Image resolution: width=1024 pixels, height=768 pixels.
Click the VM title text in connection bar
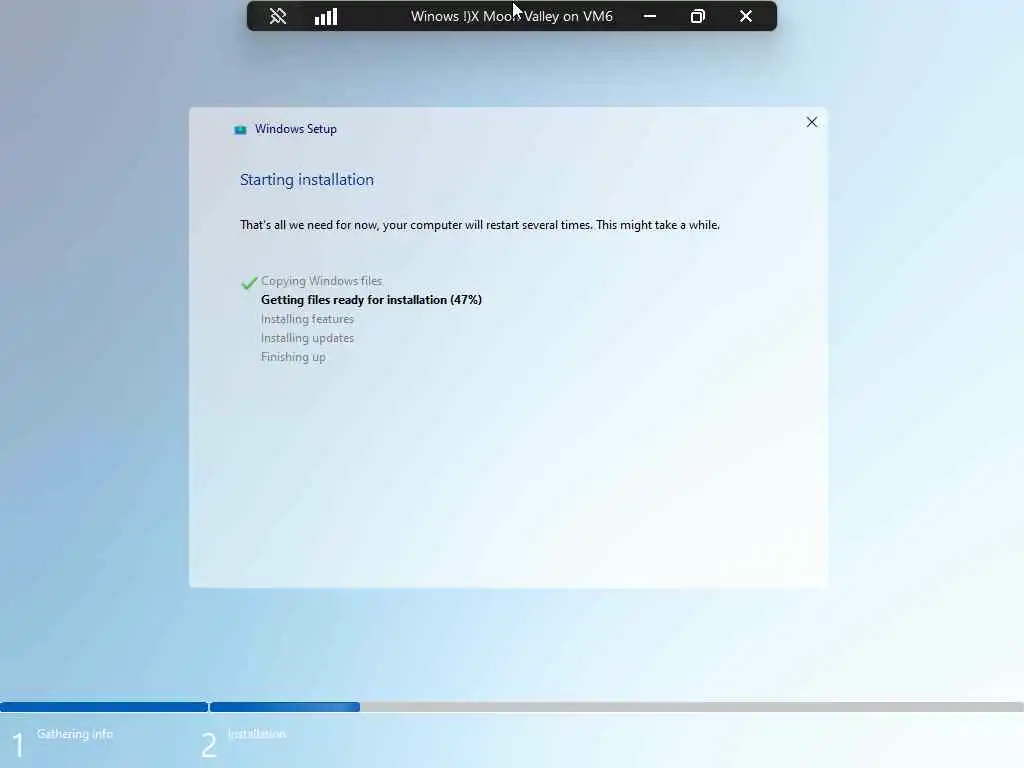point(511,16)
